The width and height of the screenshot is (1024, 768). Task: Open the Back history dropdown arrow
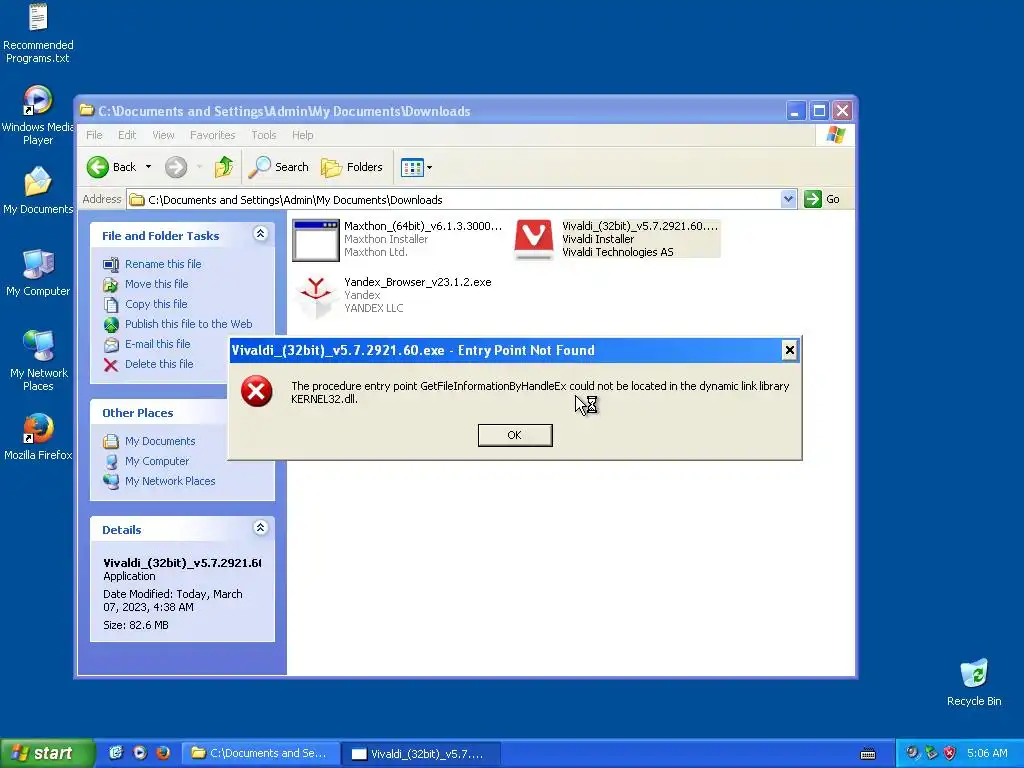tap(148, 167)
